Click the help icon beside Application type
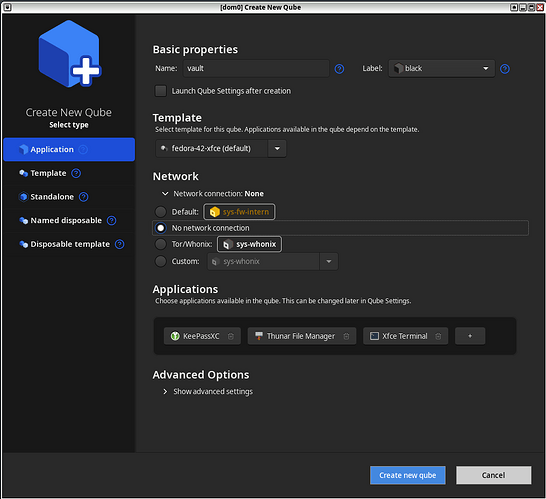Screen dimensions: 546x499 tap(83, 149)
